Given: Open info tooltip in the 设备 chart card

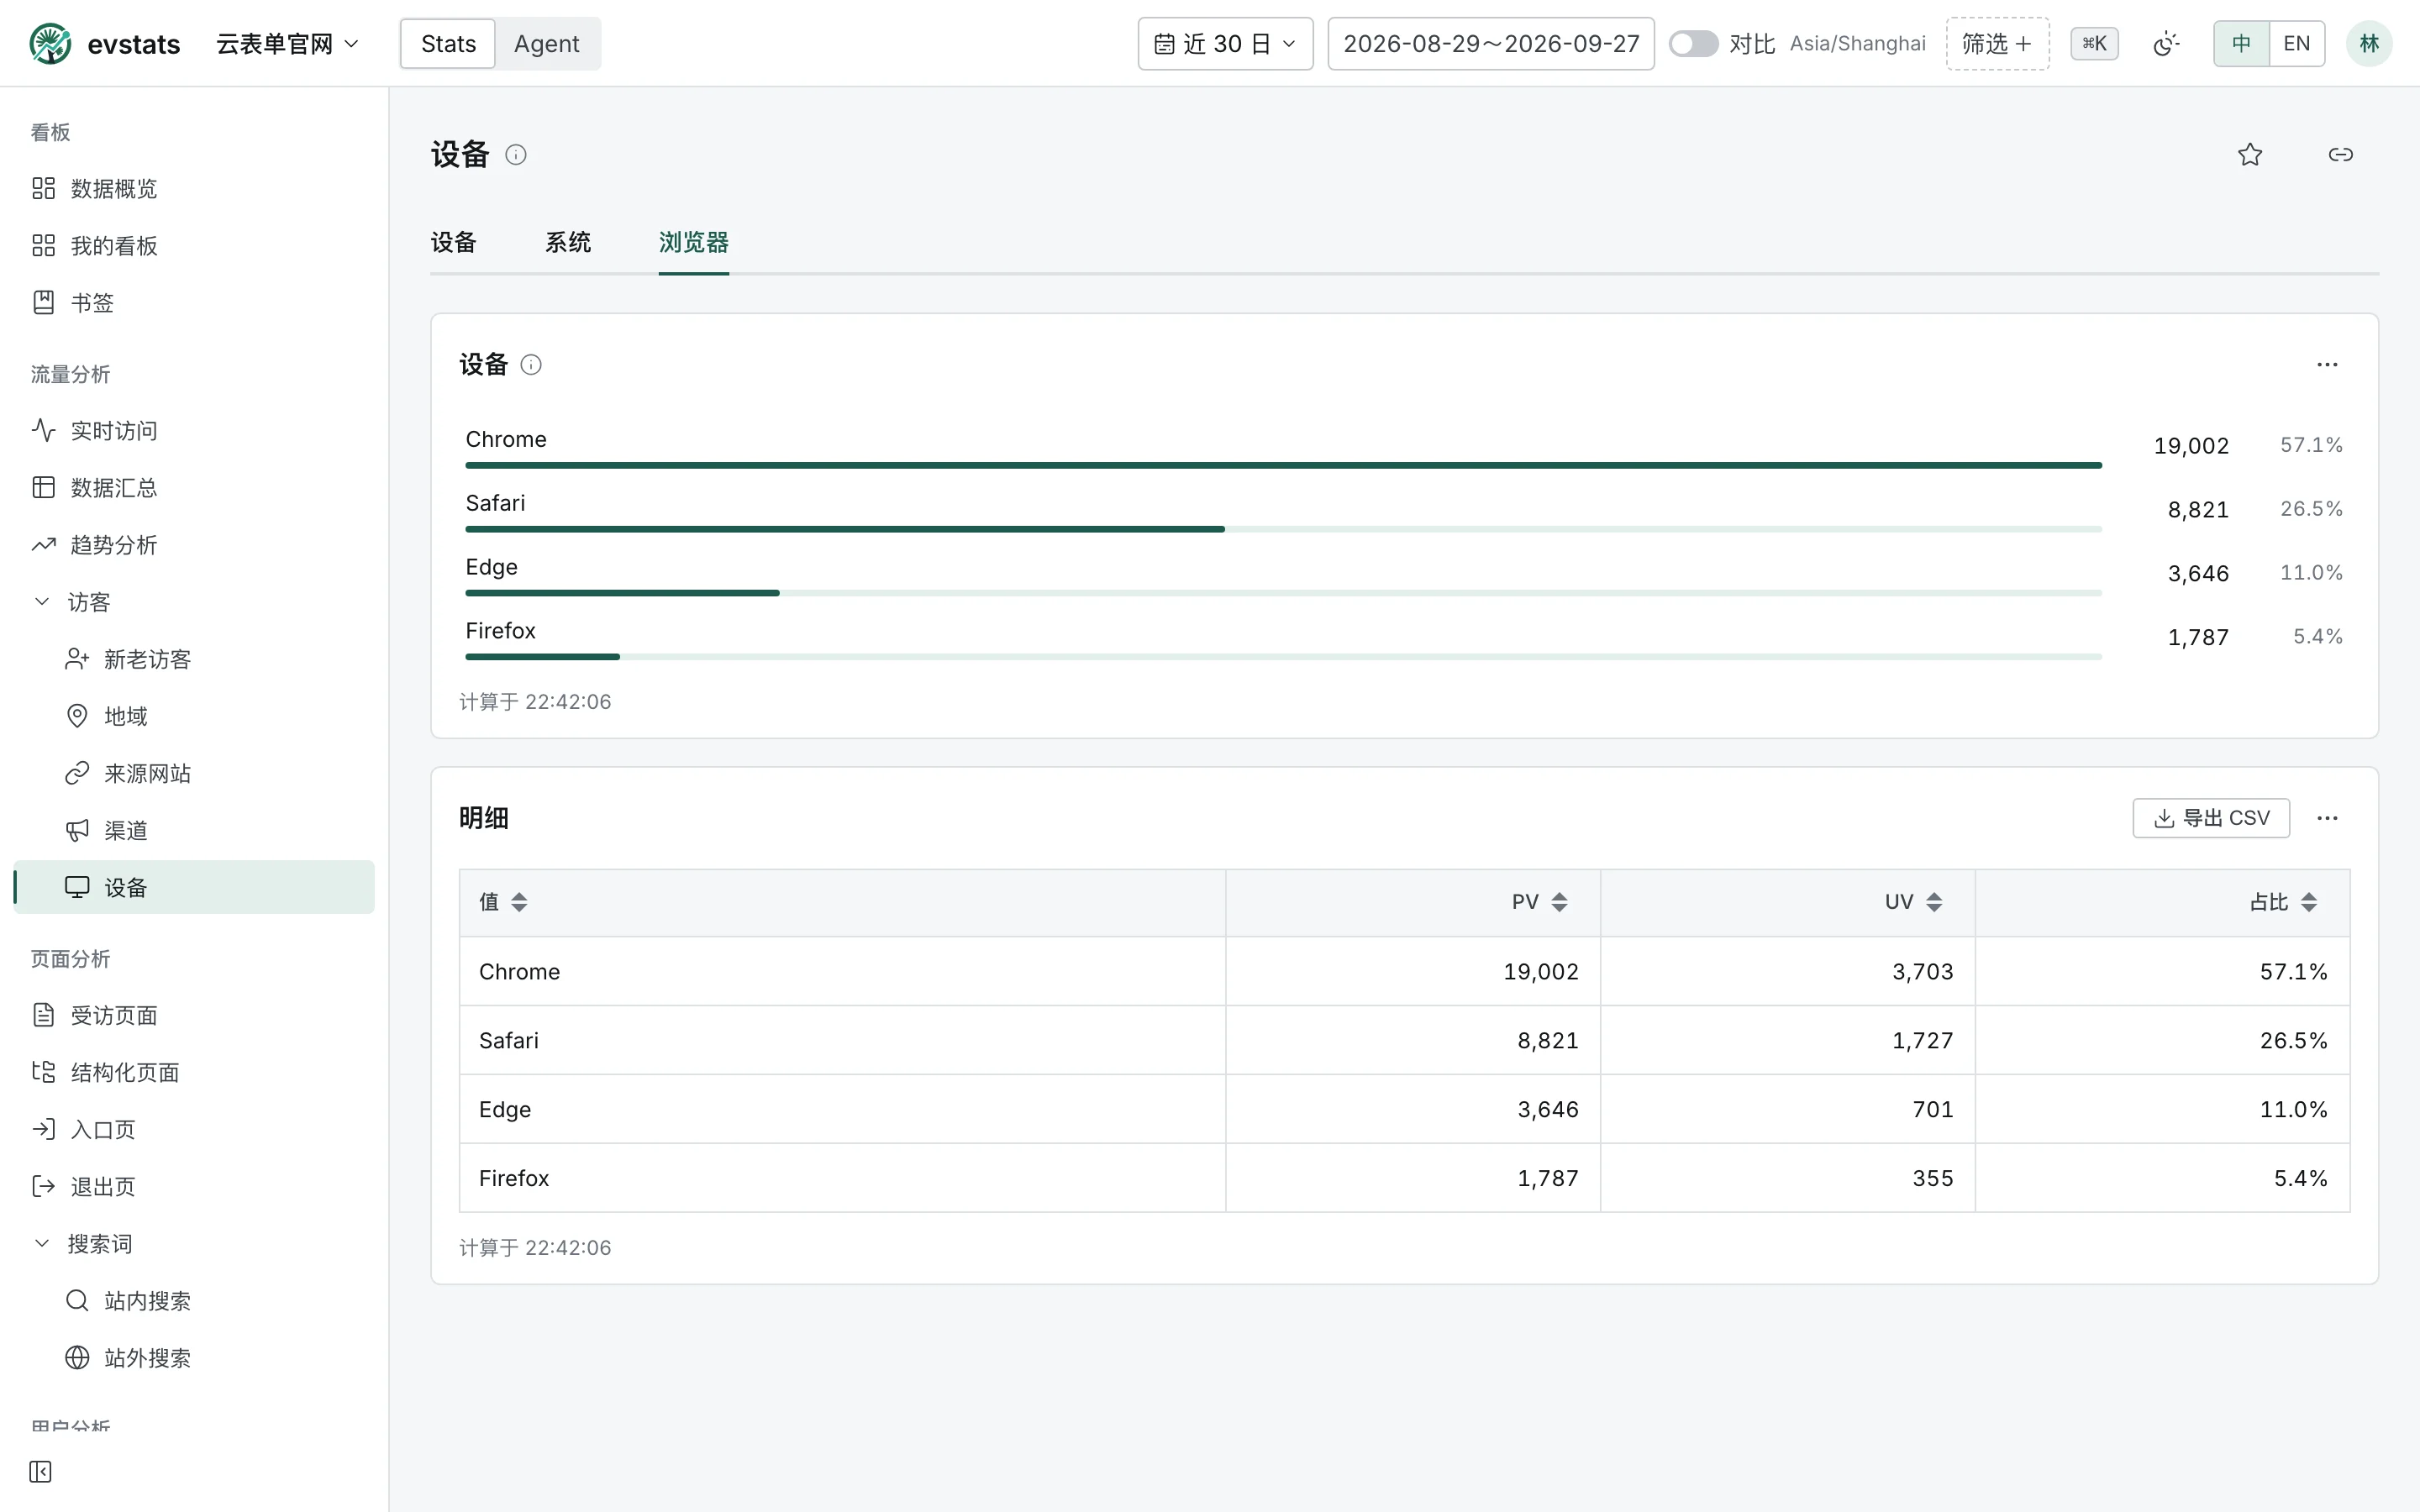Looking at the screenshot, I should (x=531, y=365).
